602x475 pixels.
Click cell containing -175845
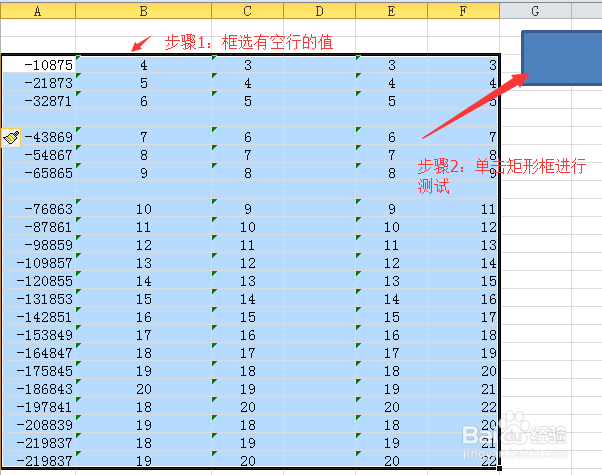tap(38, 371)
